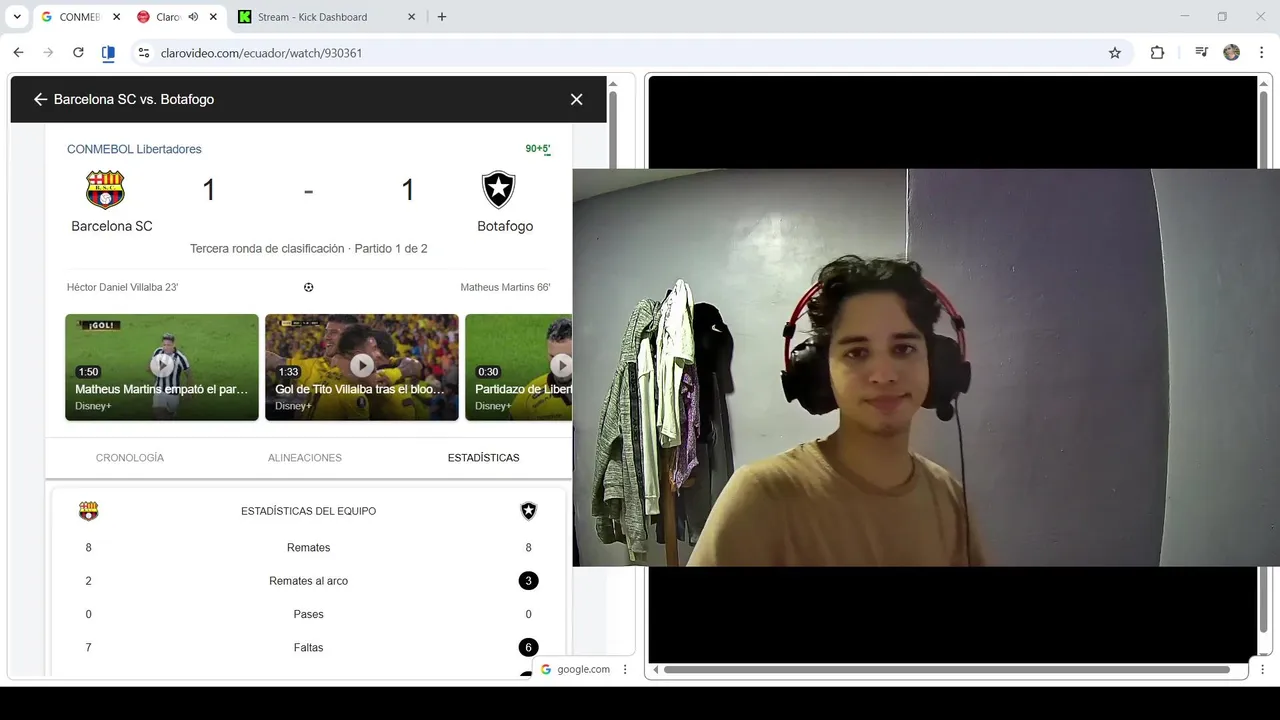Viewport: 1280px width, 720px height.
Task: Open the tab search dropdown arrow
Action: tap(17, 17)
